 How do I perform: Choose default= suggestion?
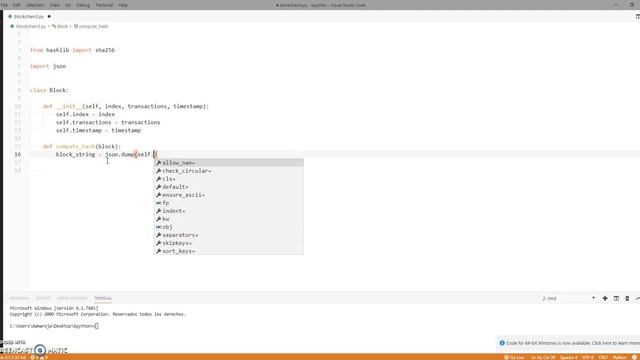[229, 187]
